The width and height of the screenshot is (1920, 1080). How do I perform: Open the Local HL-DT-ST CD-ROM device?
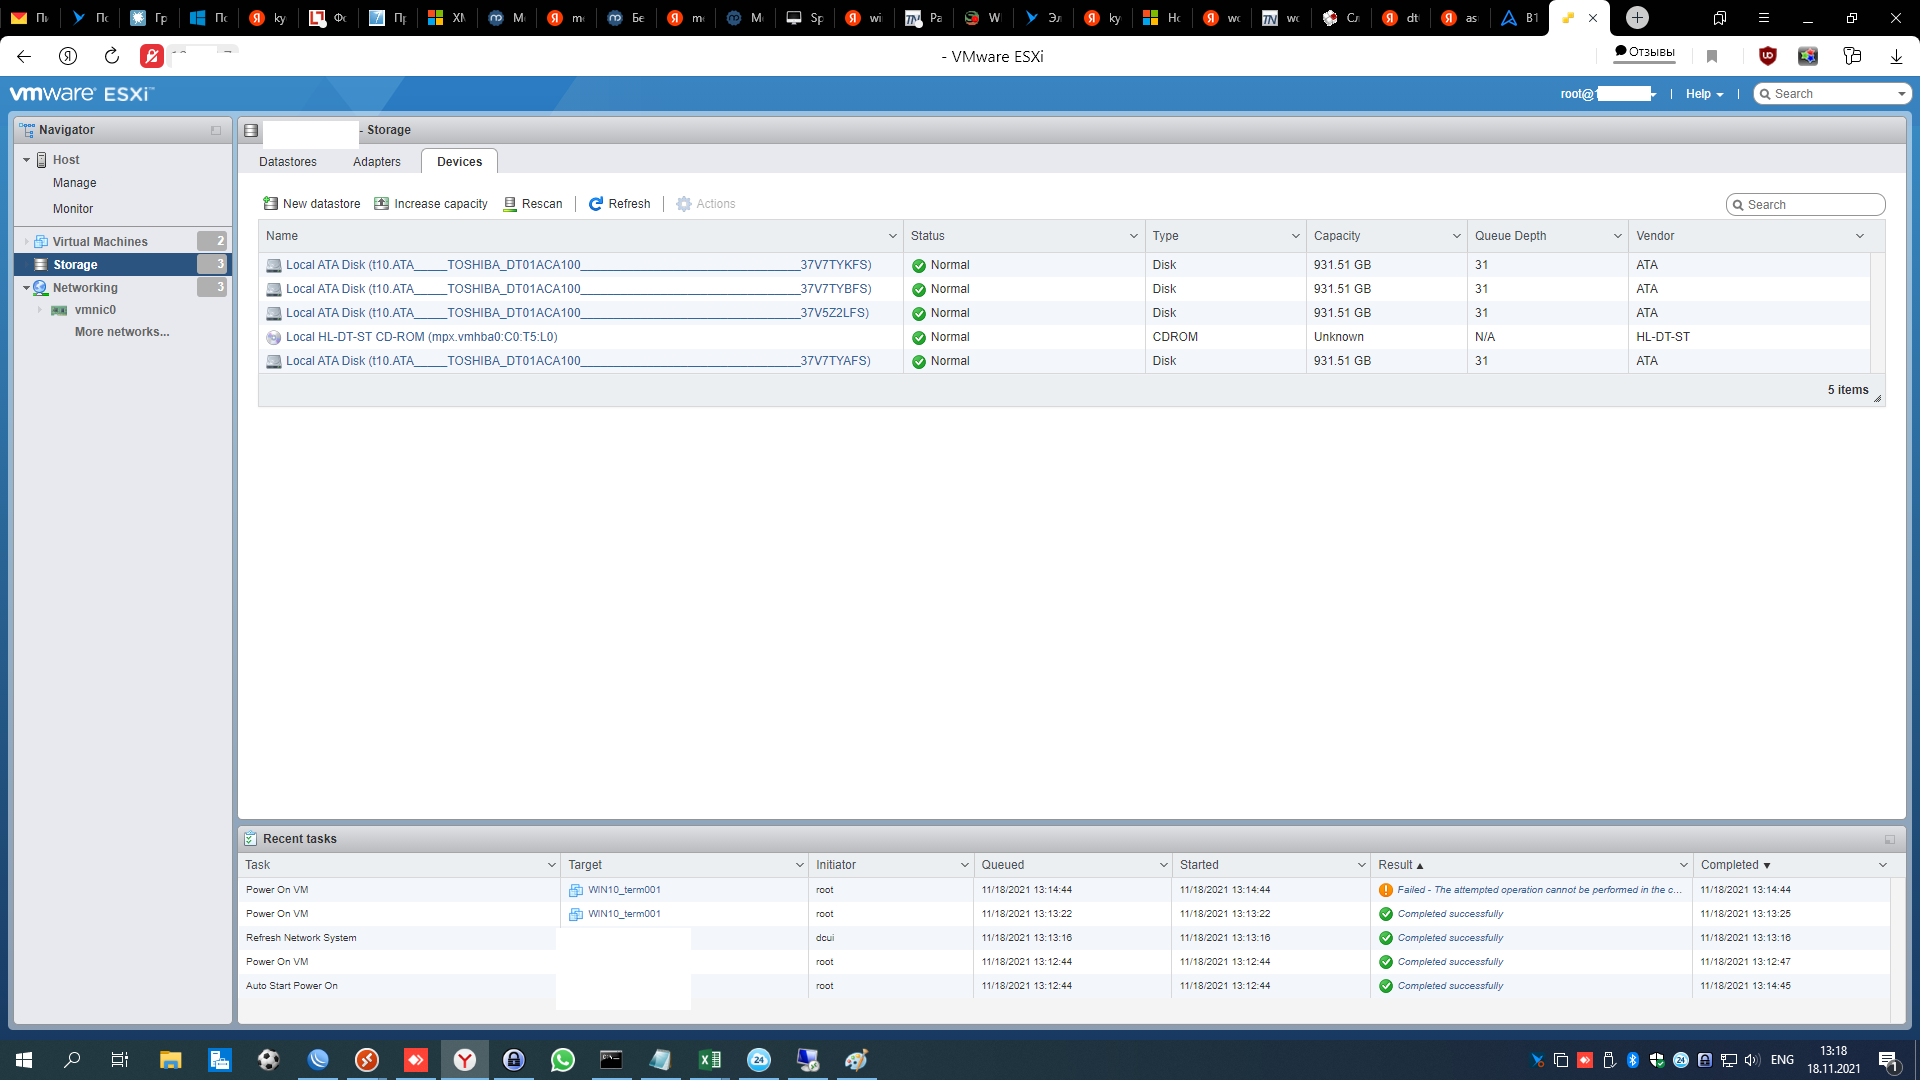[422, 338]
